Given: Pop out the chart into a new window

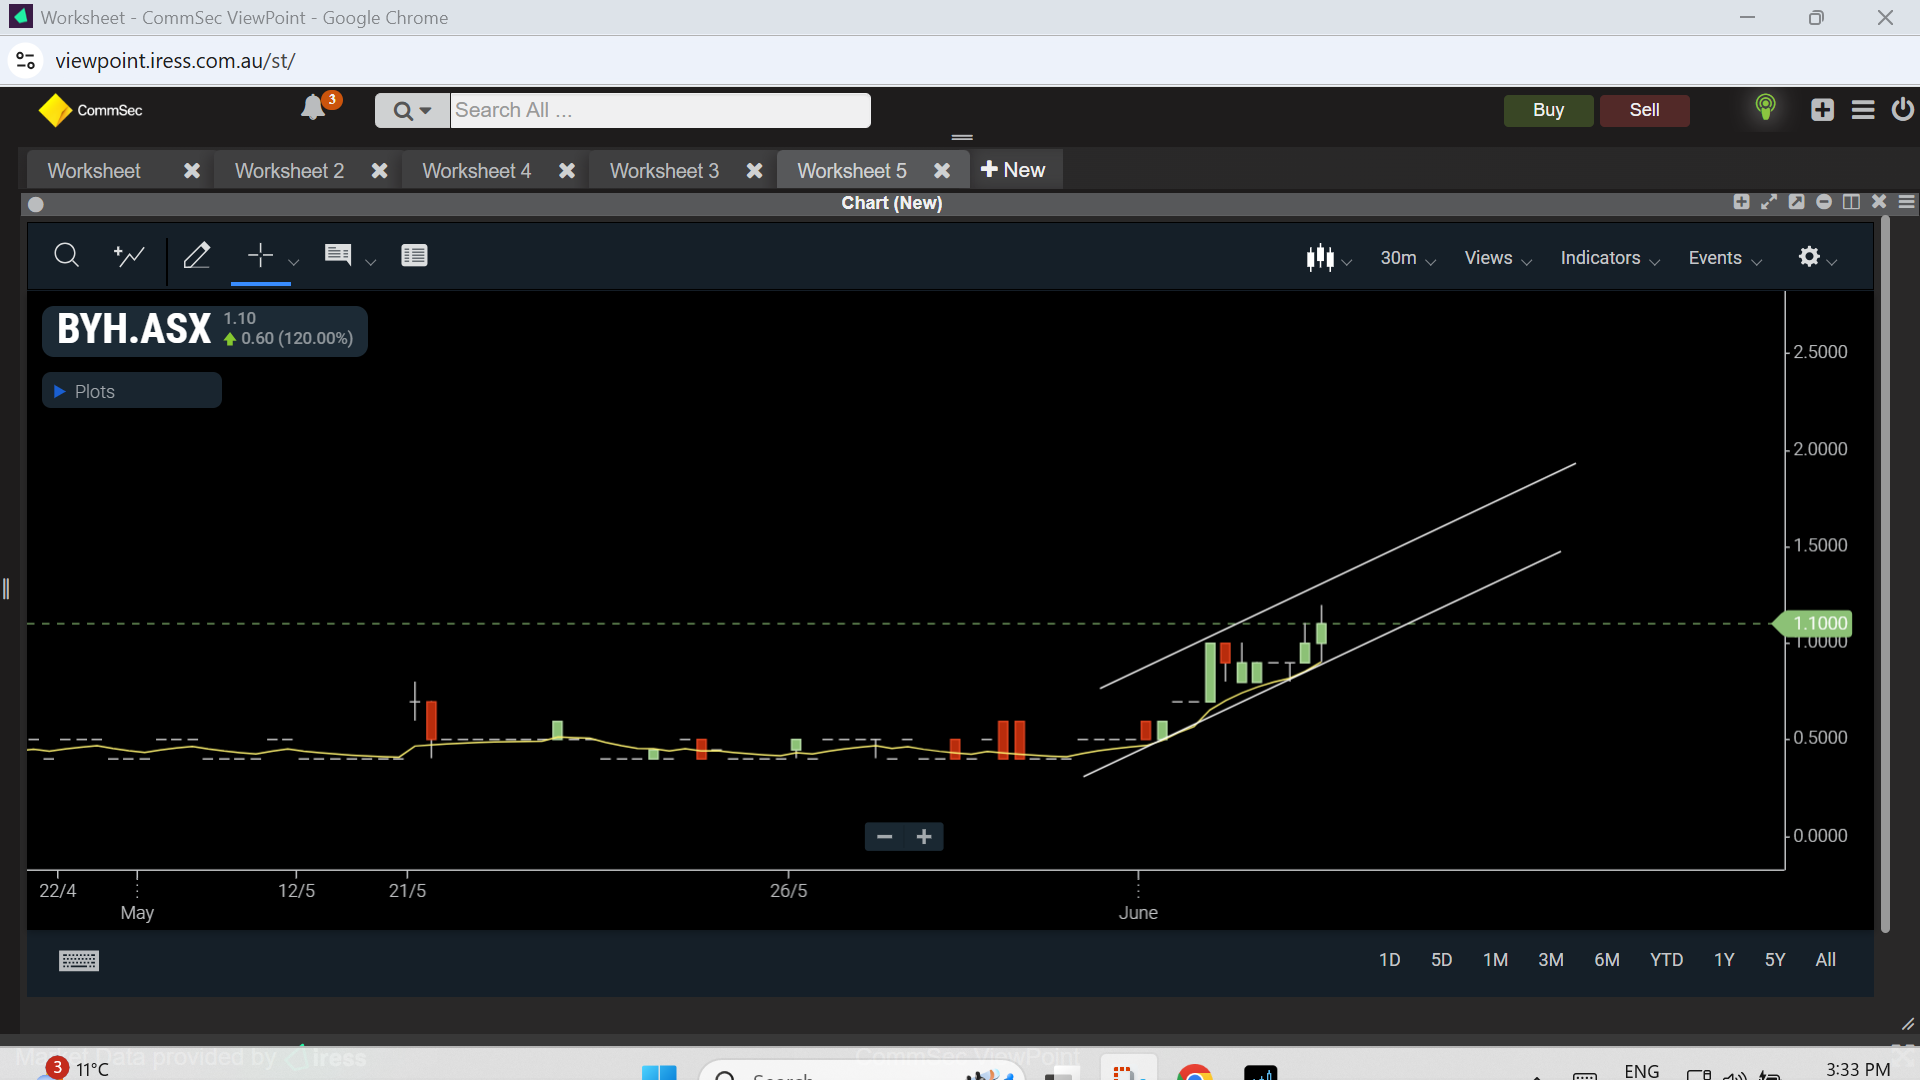Looking at the screenshot, I should point(1796,202).
